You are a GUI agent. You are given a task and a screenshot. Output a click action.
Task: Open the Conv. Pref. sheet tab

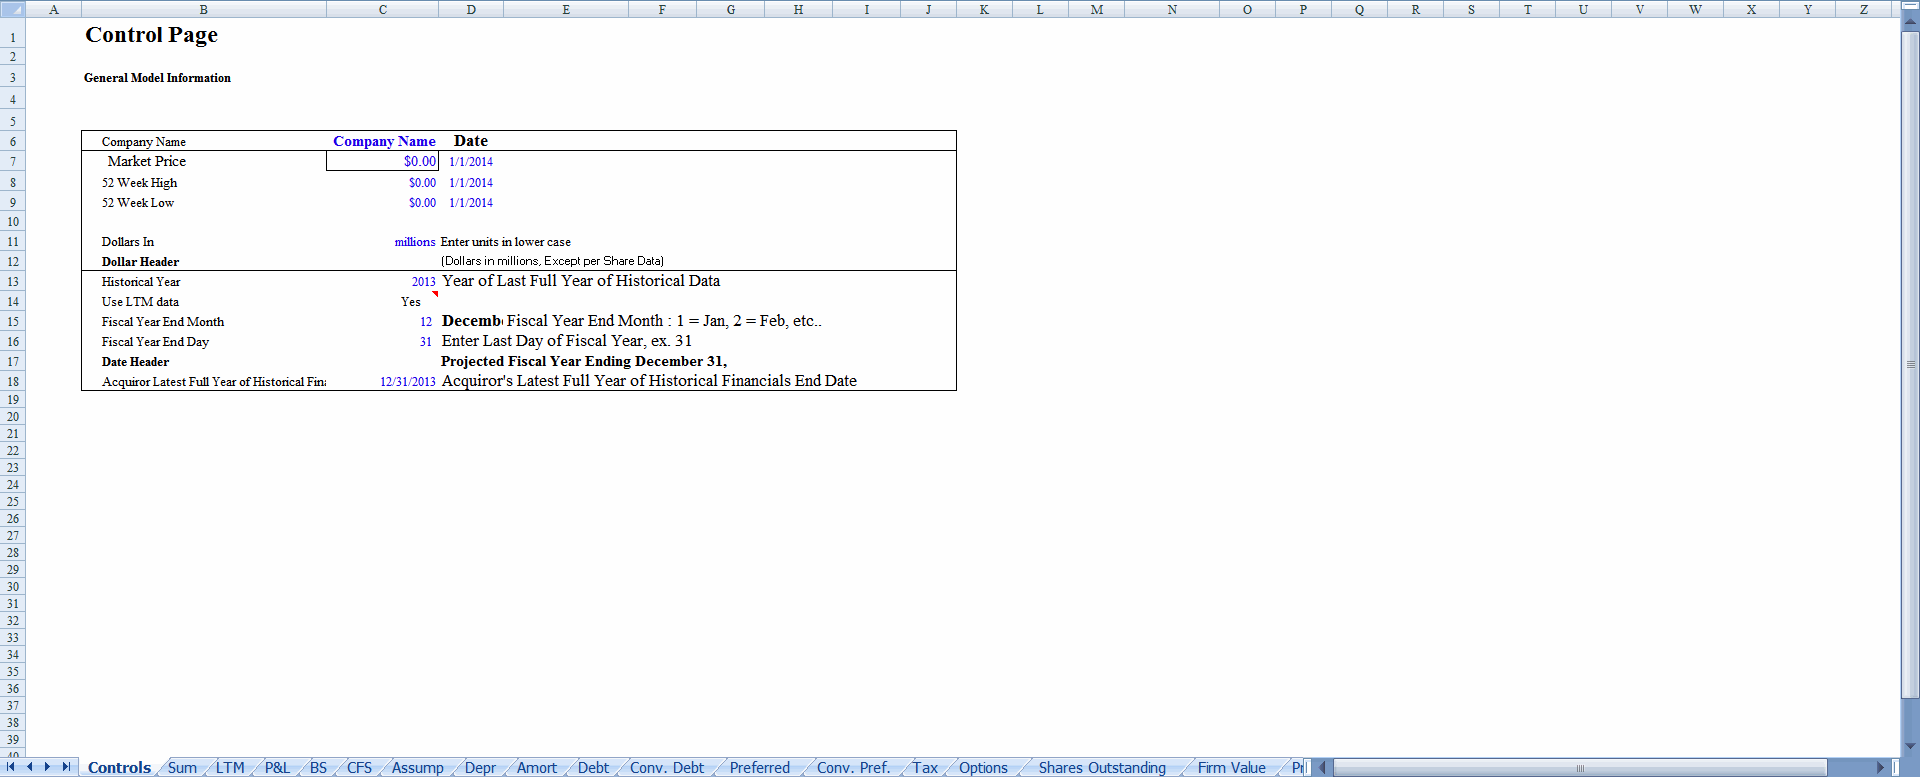(853, 768)
